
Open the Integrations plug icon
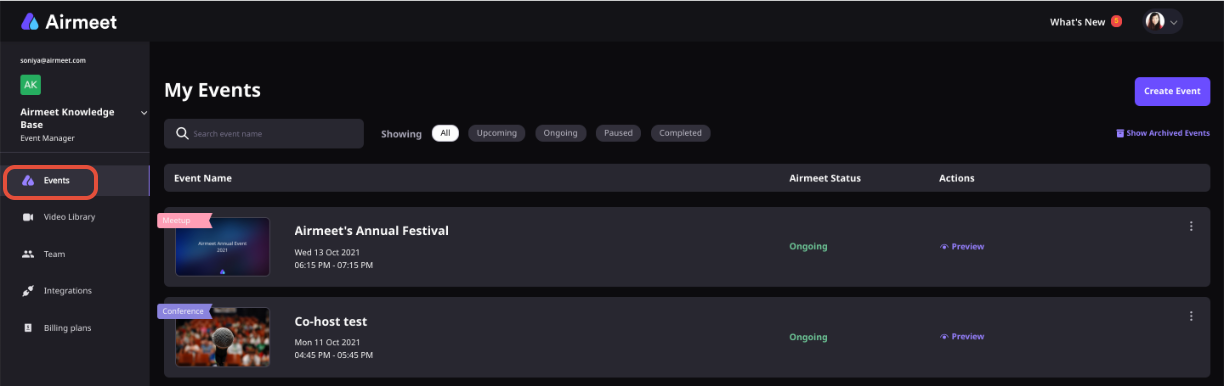28,291
